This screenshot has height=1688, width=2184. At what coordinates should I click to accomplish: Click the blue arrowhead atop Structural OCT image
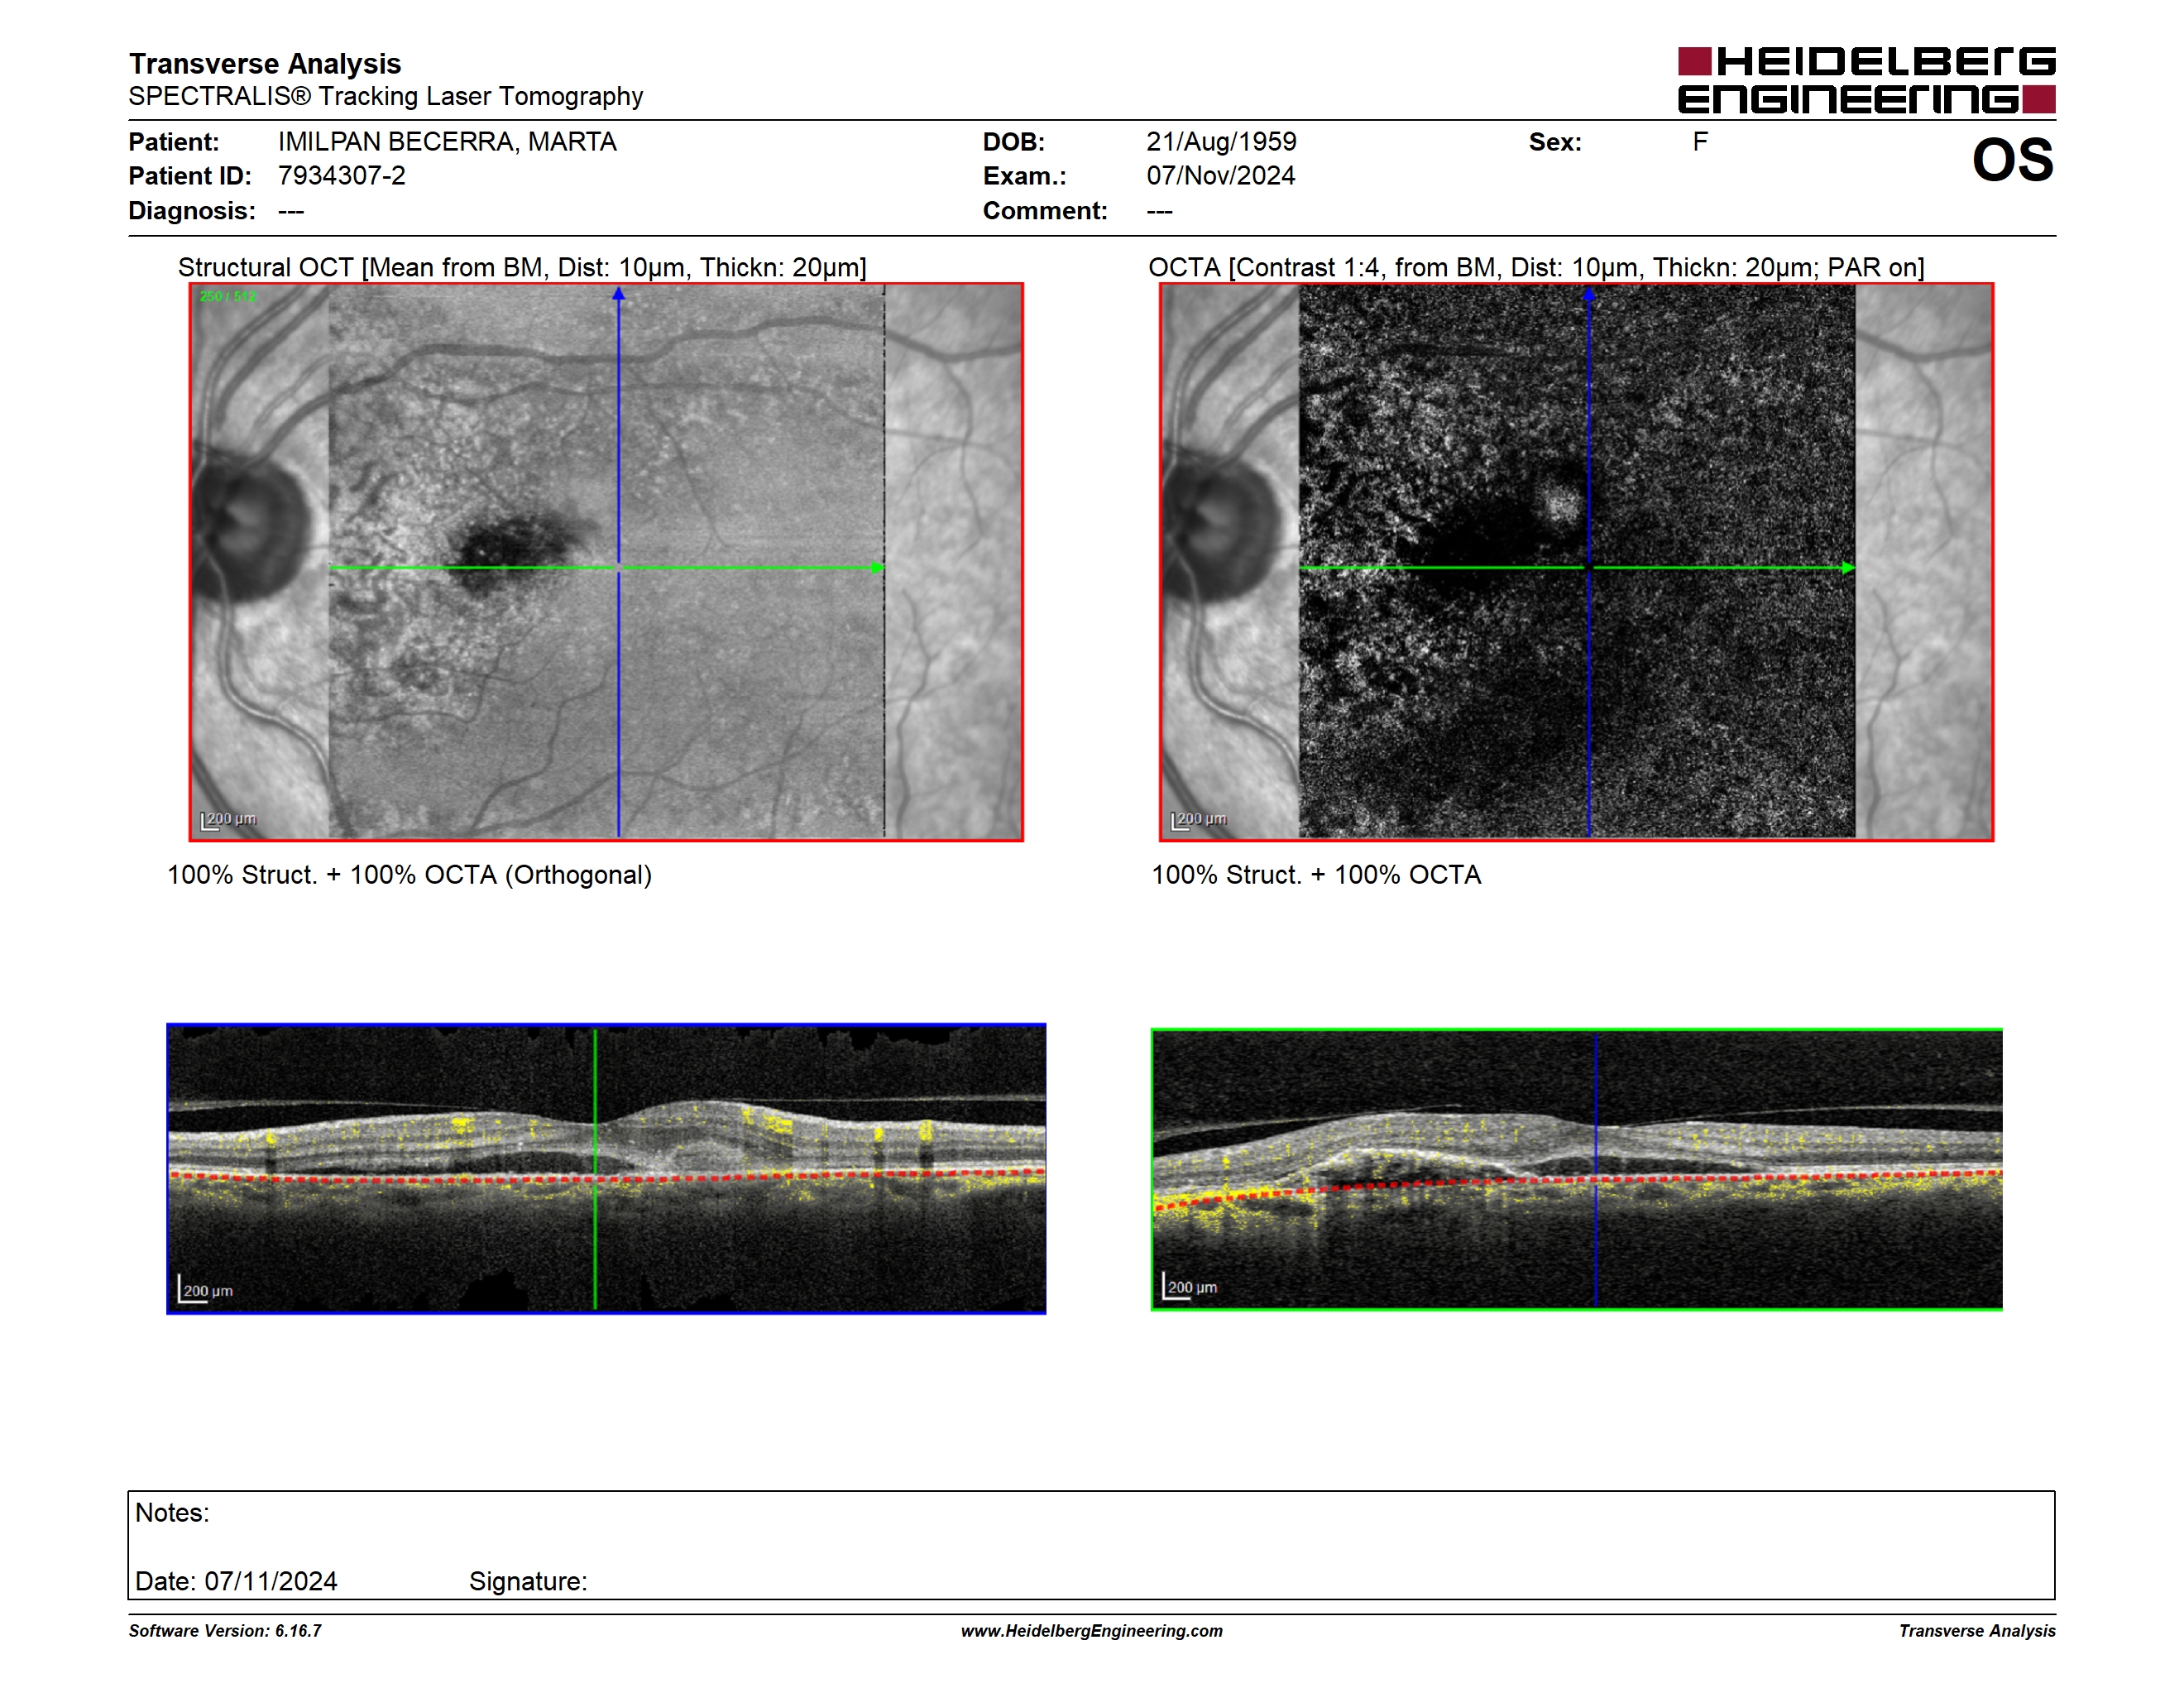click(618, 294)
